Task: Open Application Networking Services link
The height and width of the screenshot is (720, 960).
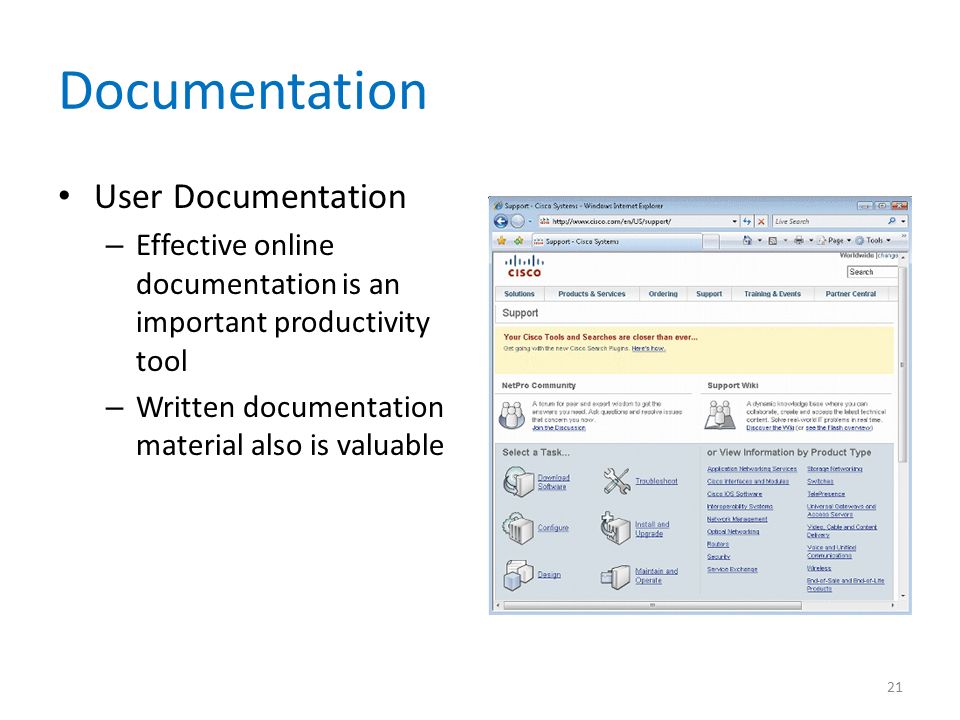Action: click(x=752, y=469)
